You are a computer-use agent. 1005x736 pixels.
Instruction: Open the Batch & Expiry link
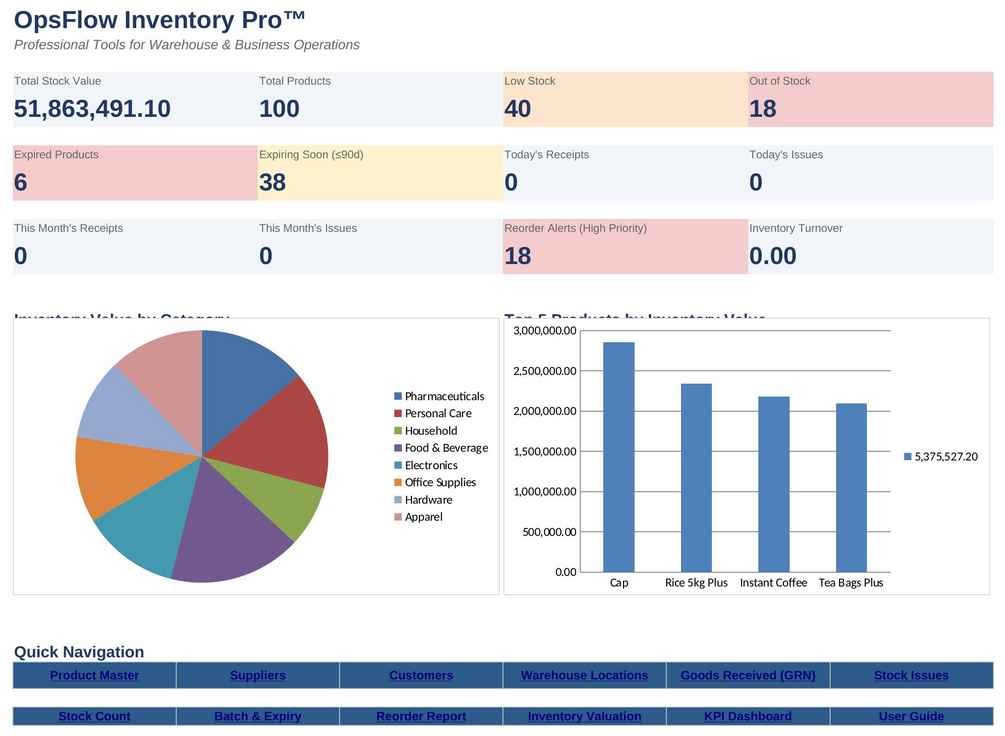point(258,716)
